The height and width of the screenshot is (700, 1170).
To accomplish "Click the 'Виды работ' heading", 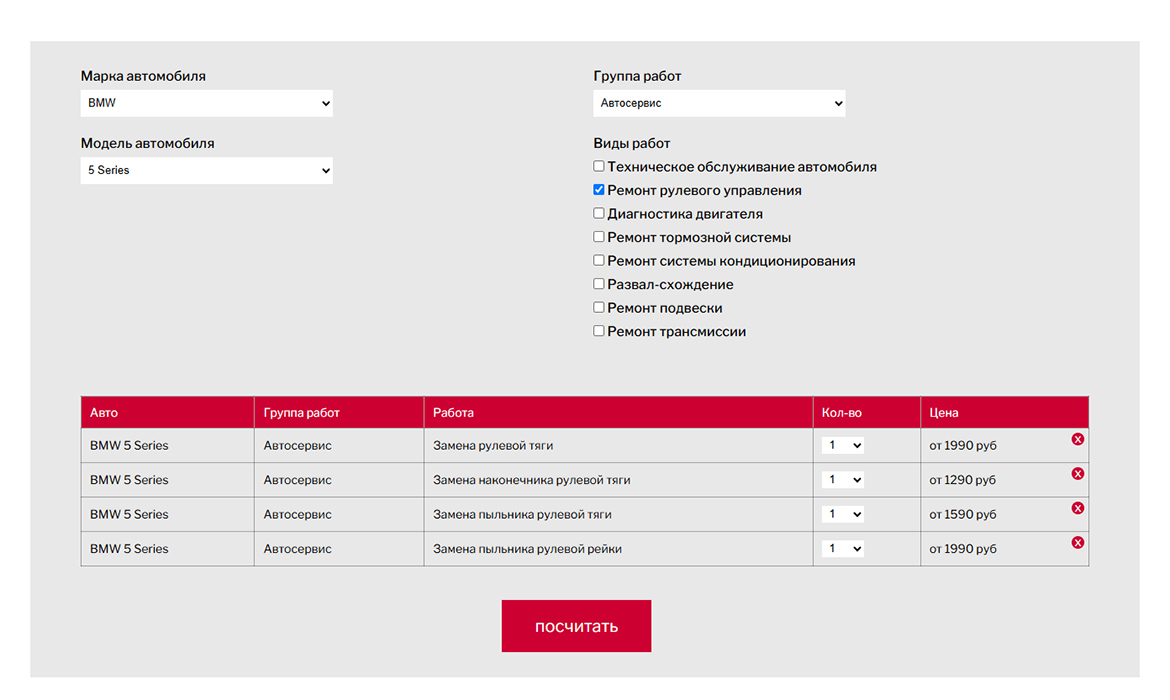I will pos(632,143).
